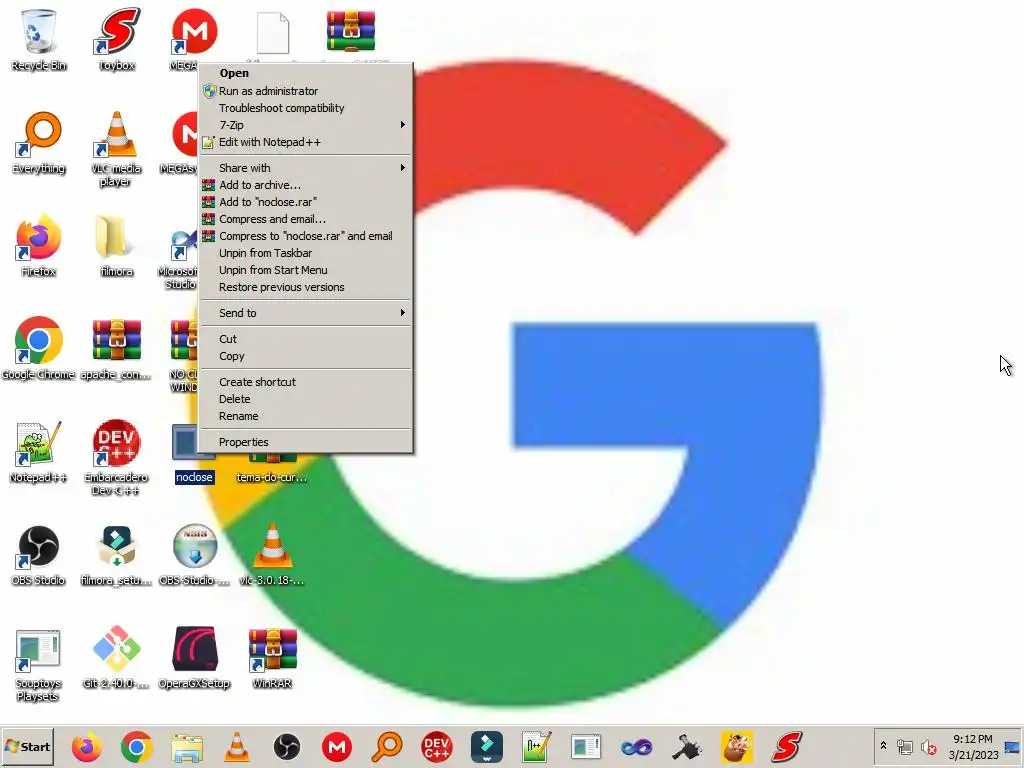Viewport: 1024px width, 768px height.
Task: Select the Git-2.40.0-... installer icon
Action: click(116, 658)
